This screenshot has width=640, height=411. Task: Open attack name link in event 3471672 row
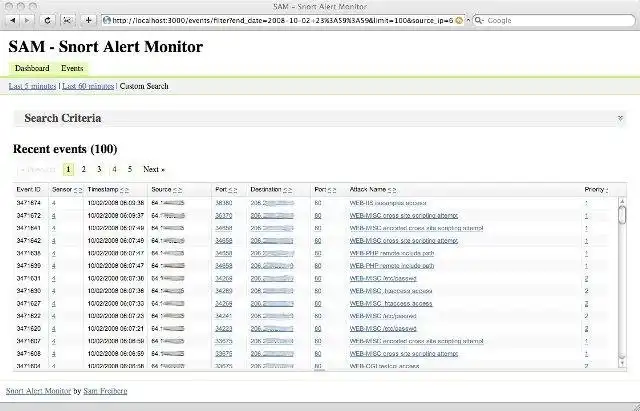tap(404, 215)
